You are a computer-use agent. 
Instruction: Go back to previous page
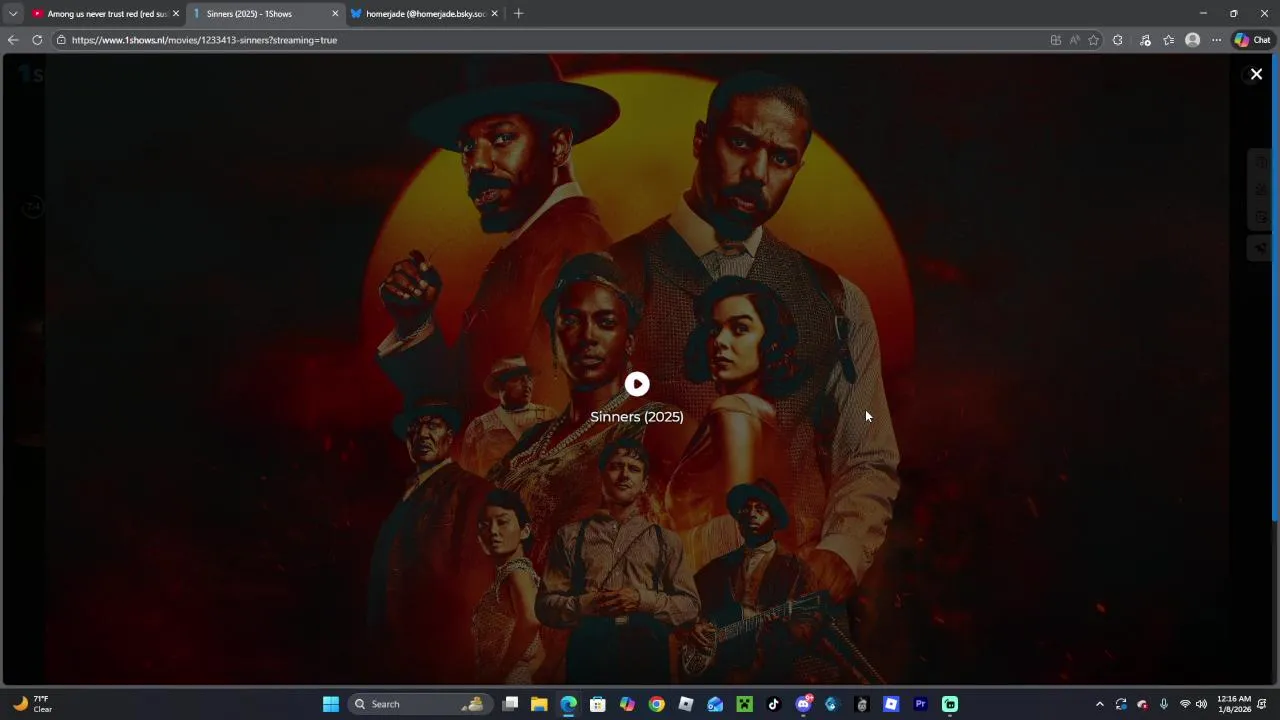(13, 40)
